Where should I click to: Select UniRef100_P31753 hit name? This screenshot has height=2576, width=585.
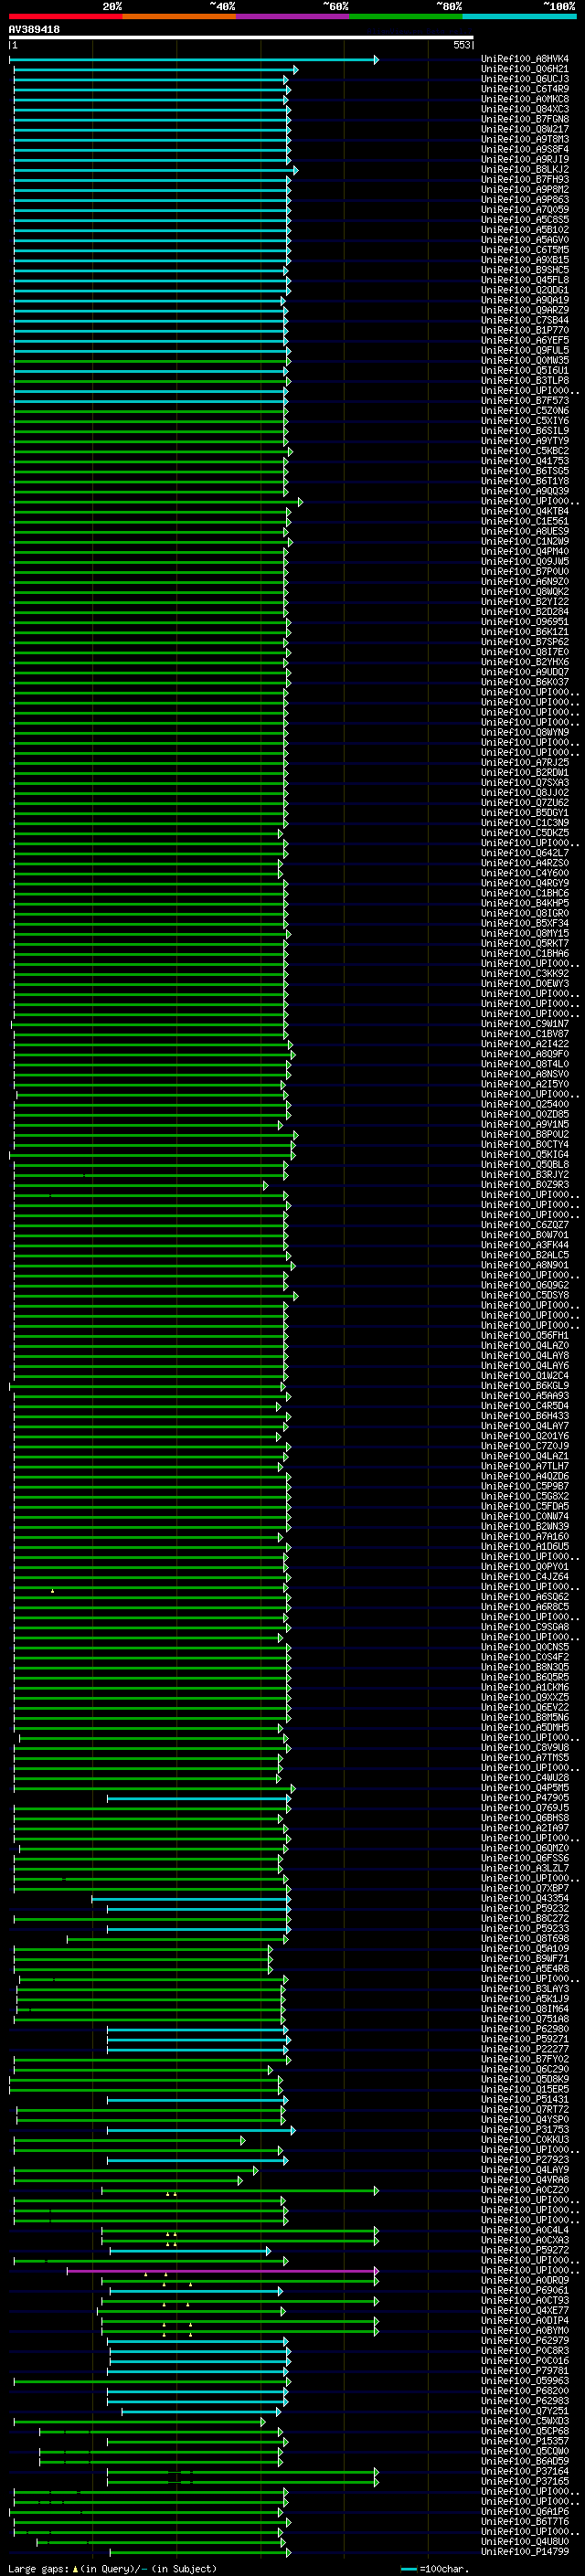(525, 2130)
